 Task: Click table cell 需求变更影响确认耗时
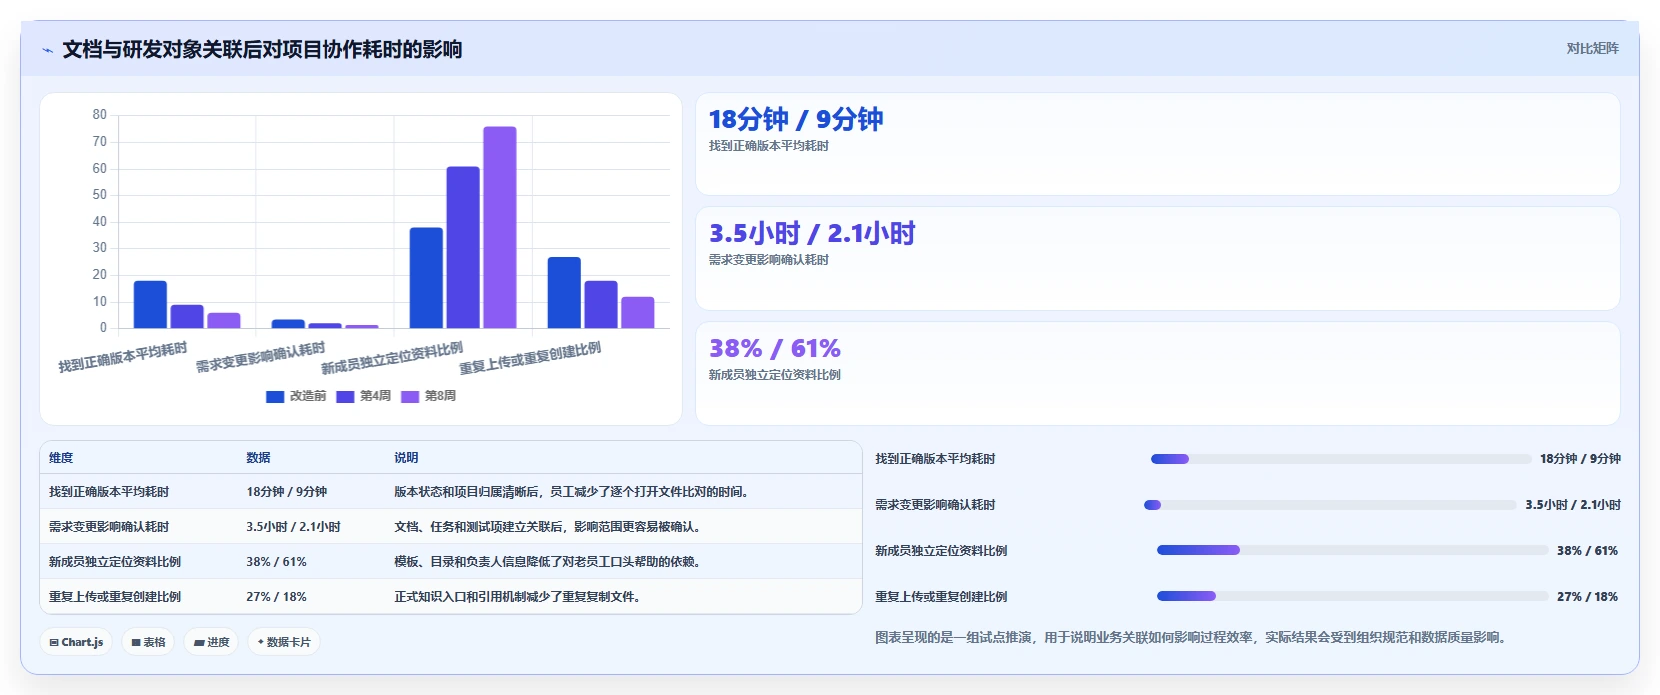click(109, 527)
